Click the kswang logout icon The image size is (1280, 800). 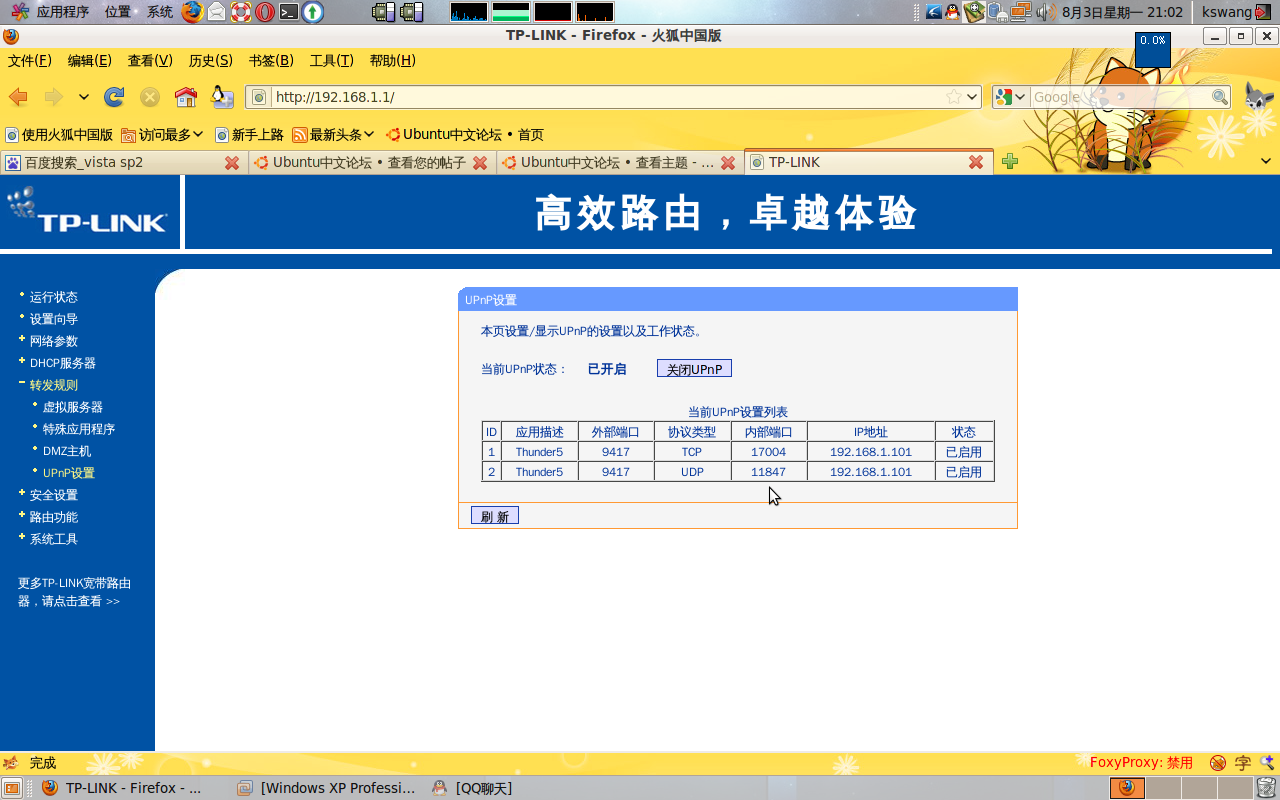pos(1263,12)
